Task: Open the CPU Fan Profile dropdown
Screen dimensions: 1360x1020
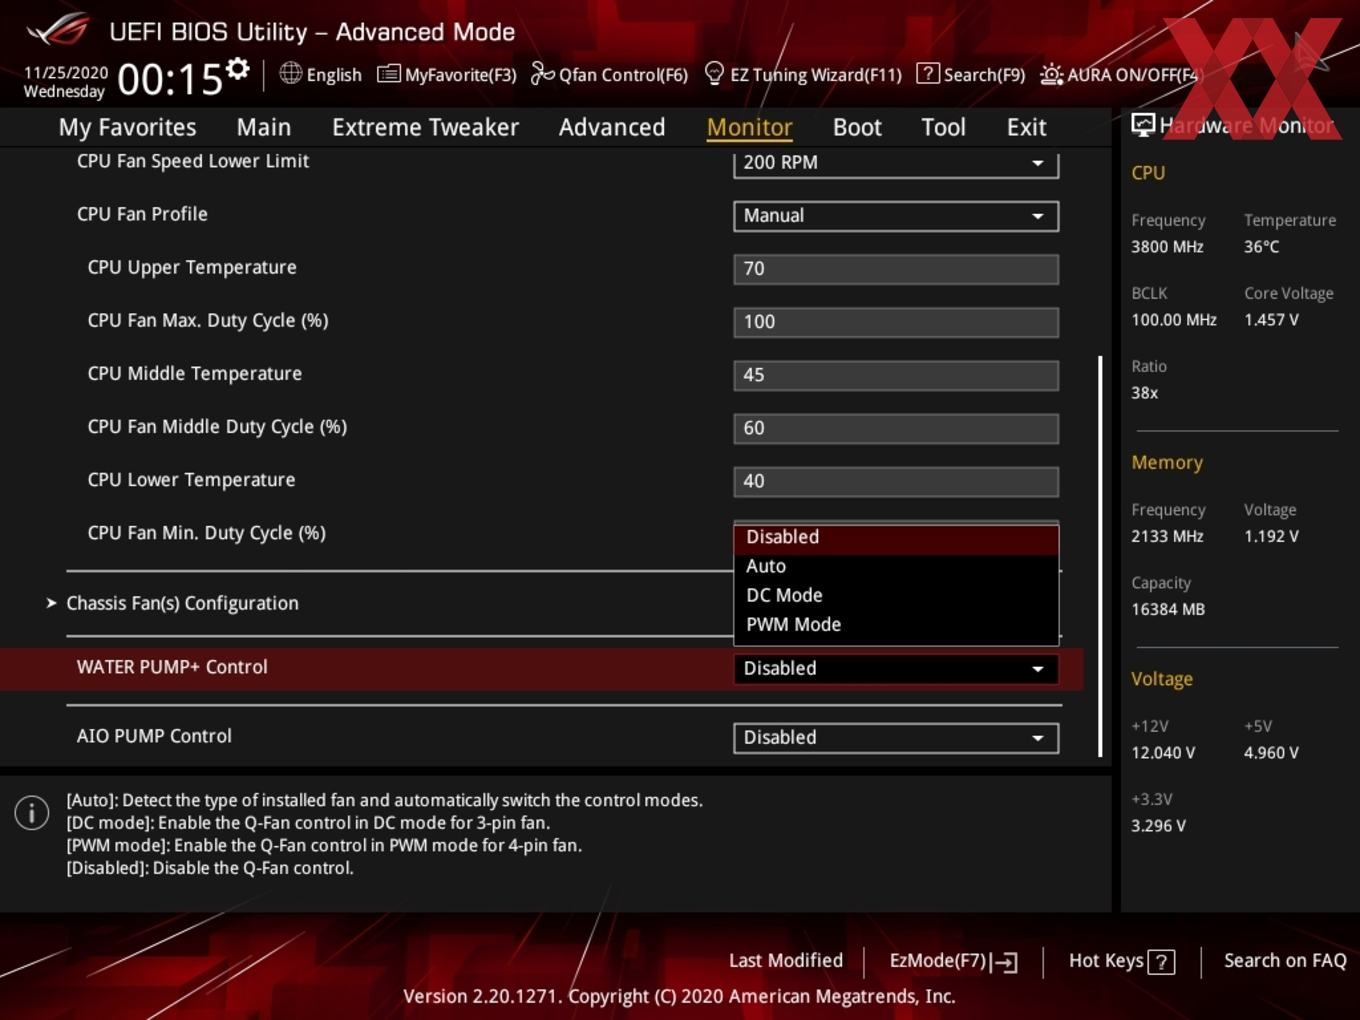Action: [896, 216]
